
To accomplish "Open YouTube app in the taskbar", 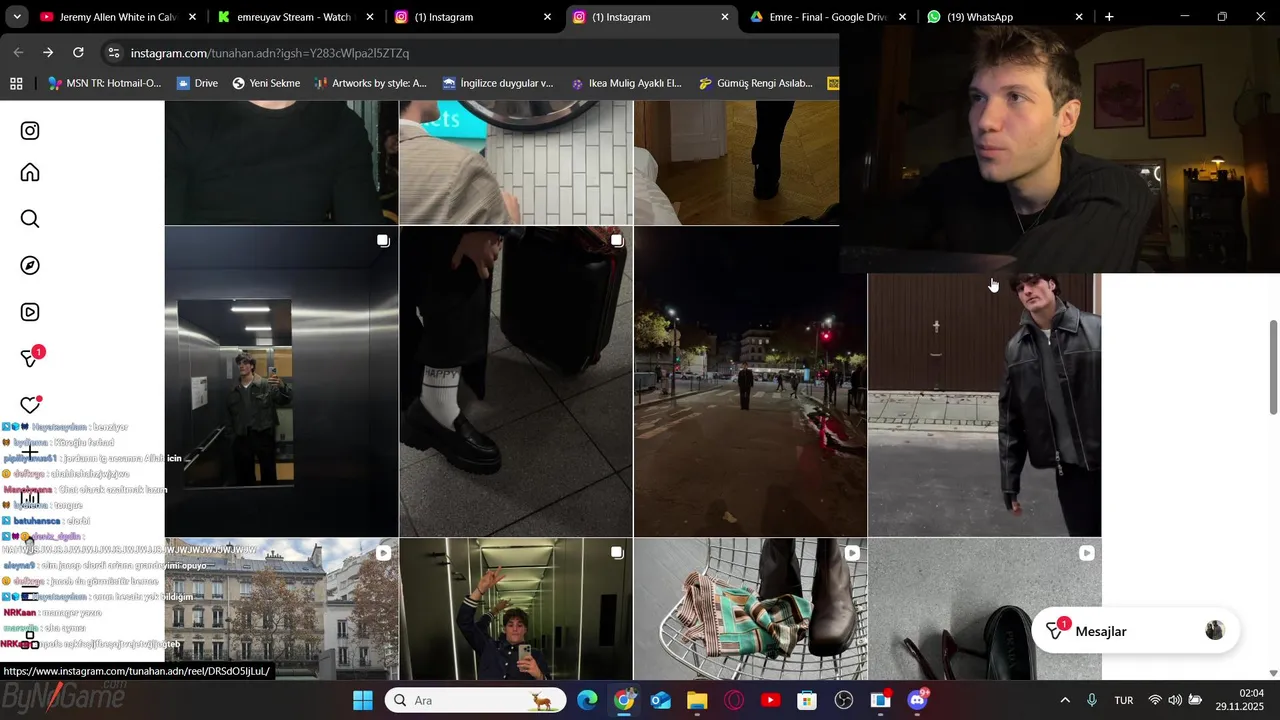I will pyautogui.click(x=771, y=700).
